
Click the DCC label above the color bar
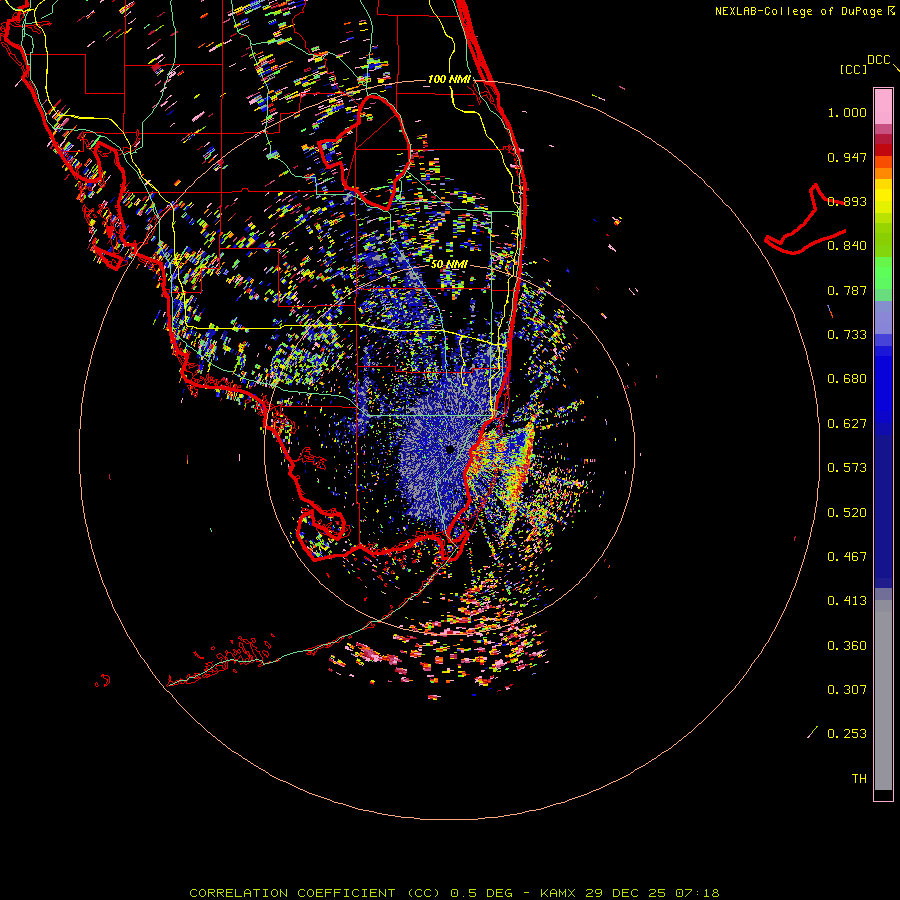(x=878, y=60)
